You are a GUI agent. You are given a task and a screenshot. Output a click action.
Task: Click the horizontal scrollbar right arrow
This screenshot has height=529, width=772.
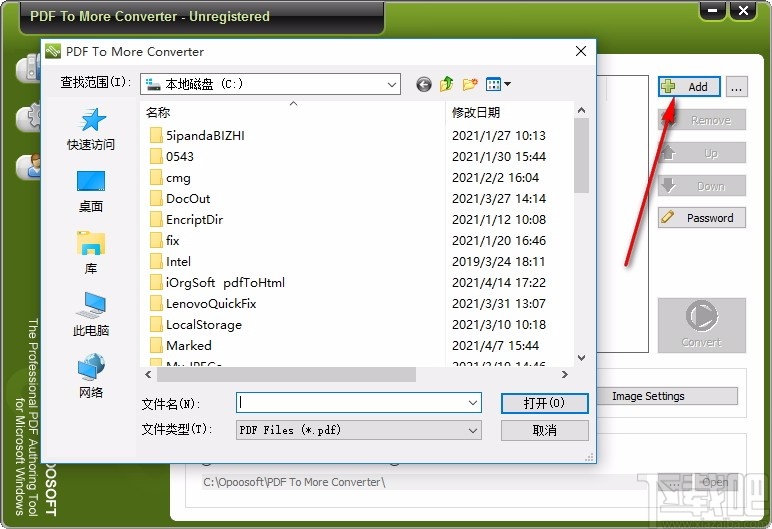[x=565, y=374]
